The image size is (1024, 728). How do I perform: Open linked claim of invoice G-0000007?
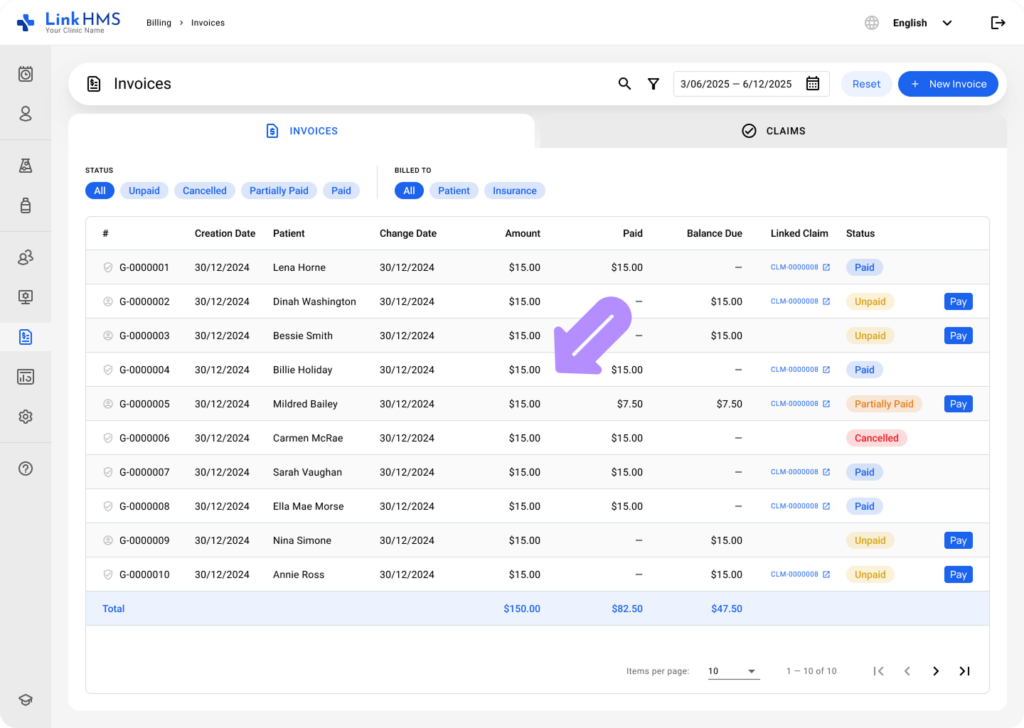pos(800,472)
